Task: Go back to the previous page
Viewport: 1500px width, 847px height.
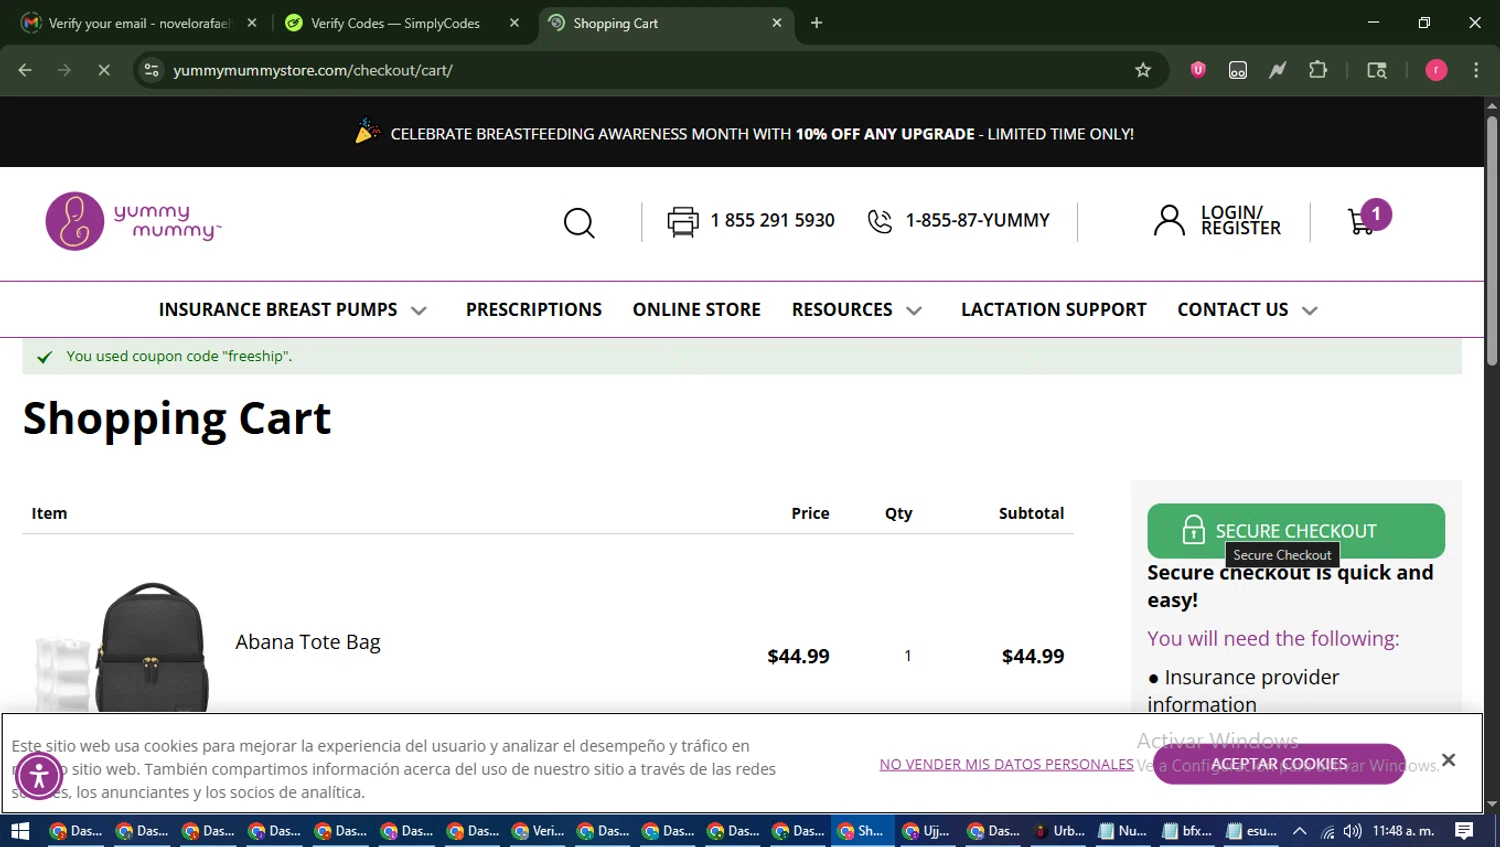Action: click(25, 70)
